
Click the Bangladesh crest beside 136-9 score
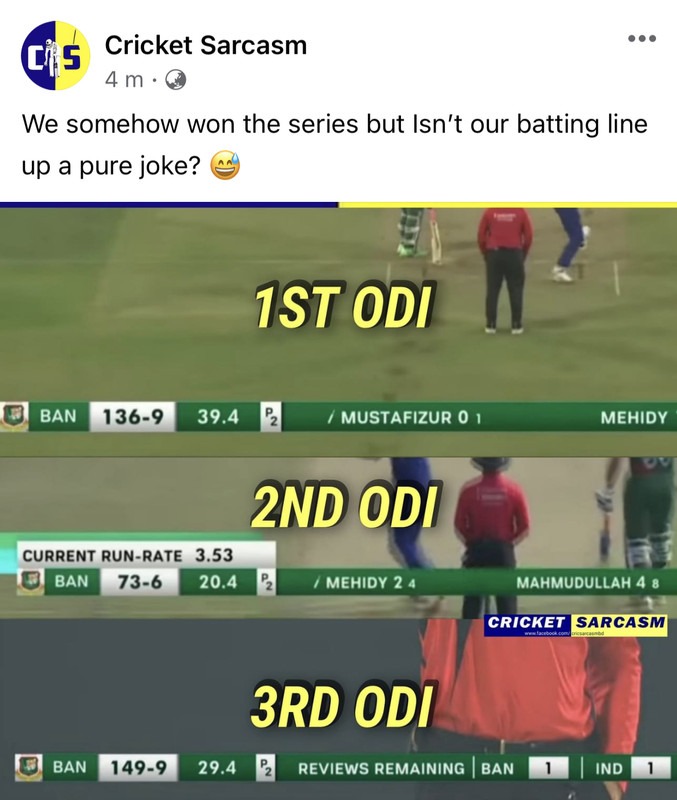[14, 416]
